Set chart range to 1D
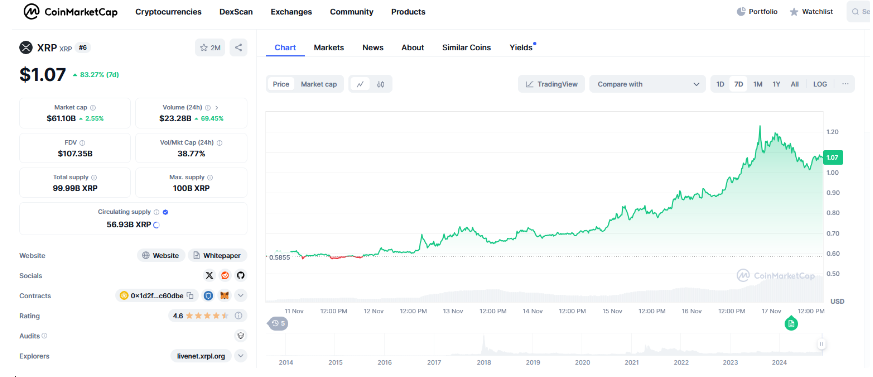This screenshot has height=377, width=873. click(x=720, y=84)
